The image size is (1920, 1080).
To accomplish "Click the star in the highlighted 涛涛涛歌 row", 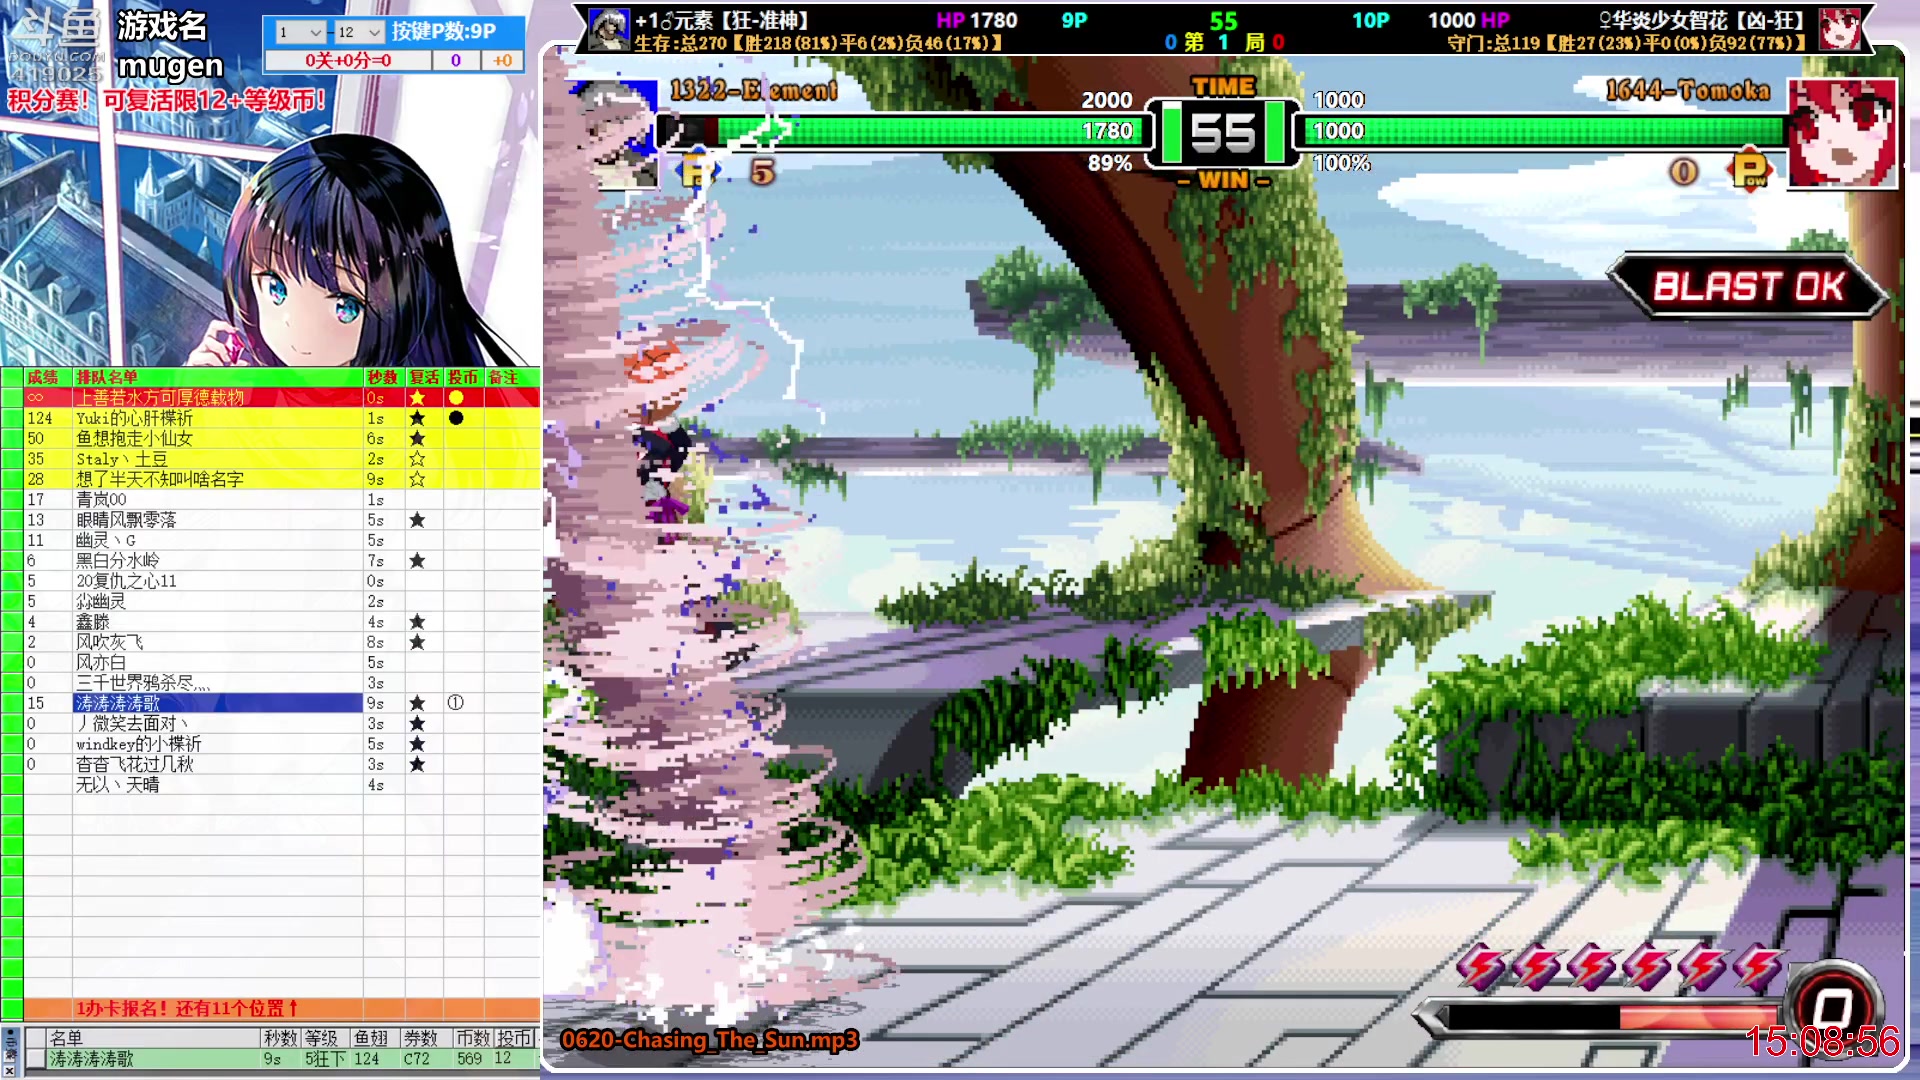I will pyautogui.click(x=417, y=703).
